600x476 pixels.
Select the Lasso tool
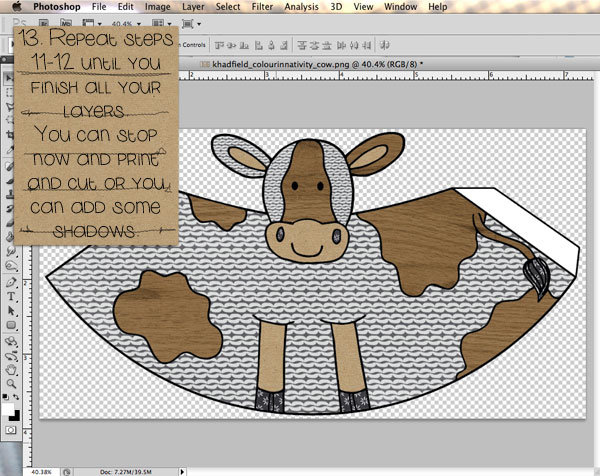coord(9,106)
